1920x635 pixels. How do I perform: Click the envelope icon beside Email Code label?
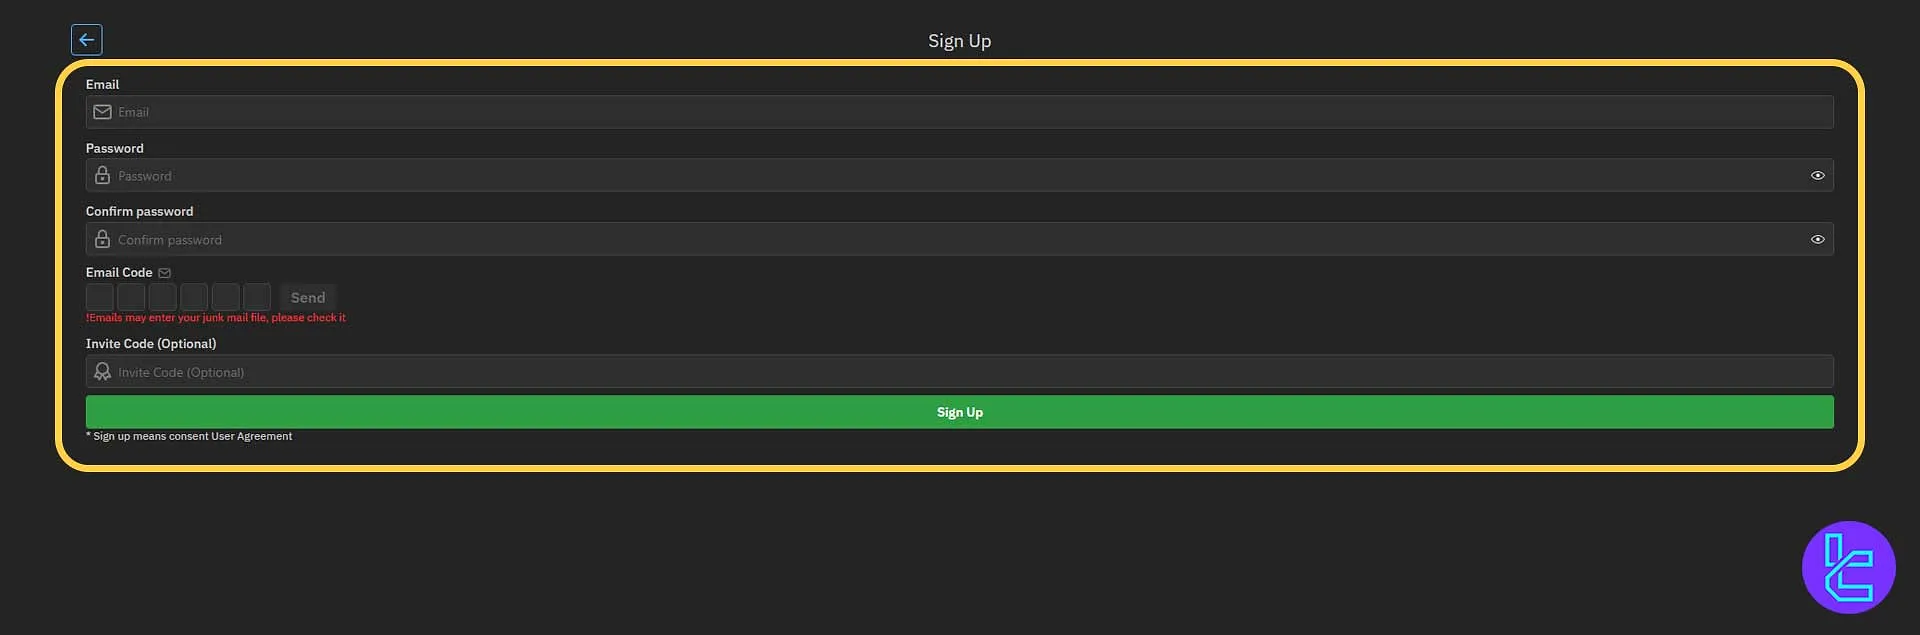pyautogui.click(x=164, y=271)
